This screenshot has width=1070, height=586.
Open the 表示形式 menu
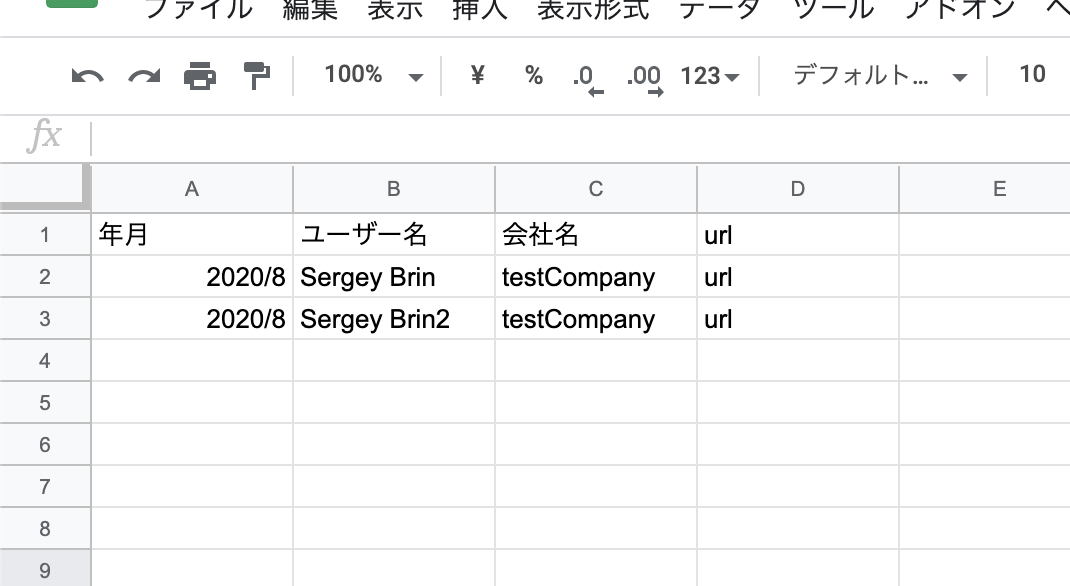coord(593,10)
